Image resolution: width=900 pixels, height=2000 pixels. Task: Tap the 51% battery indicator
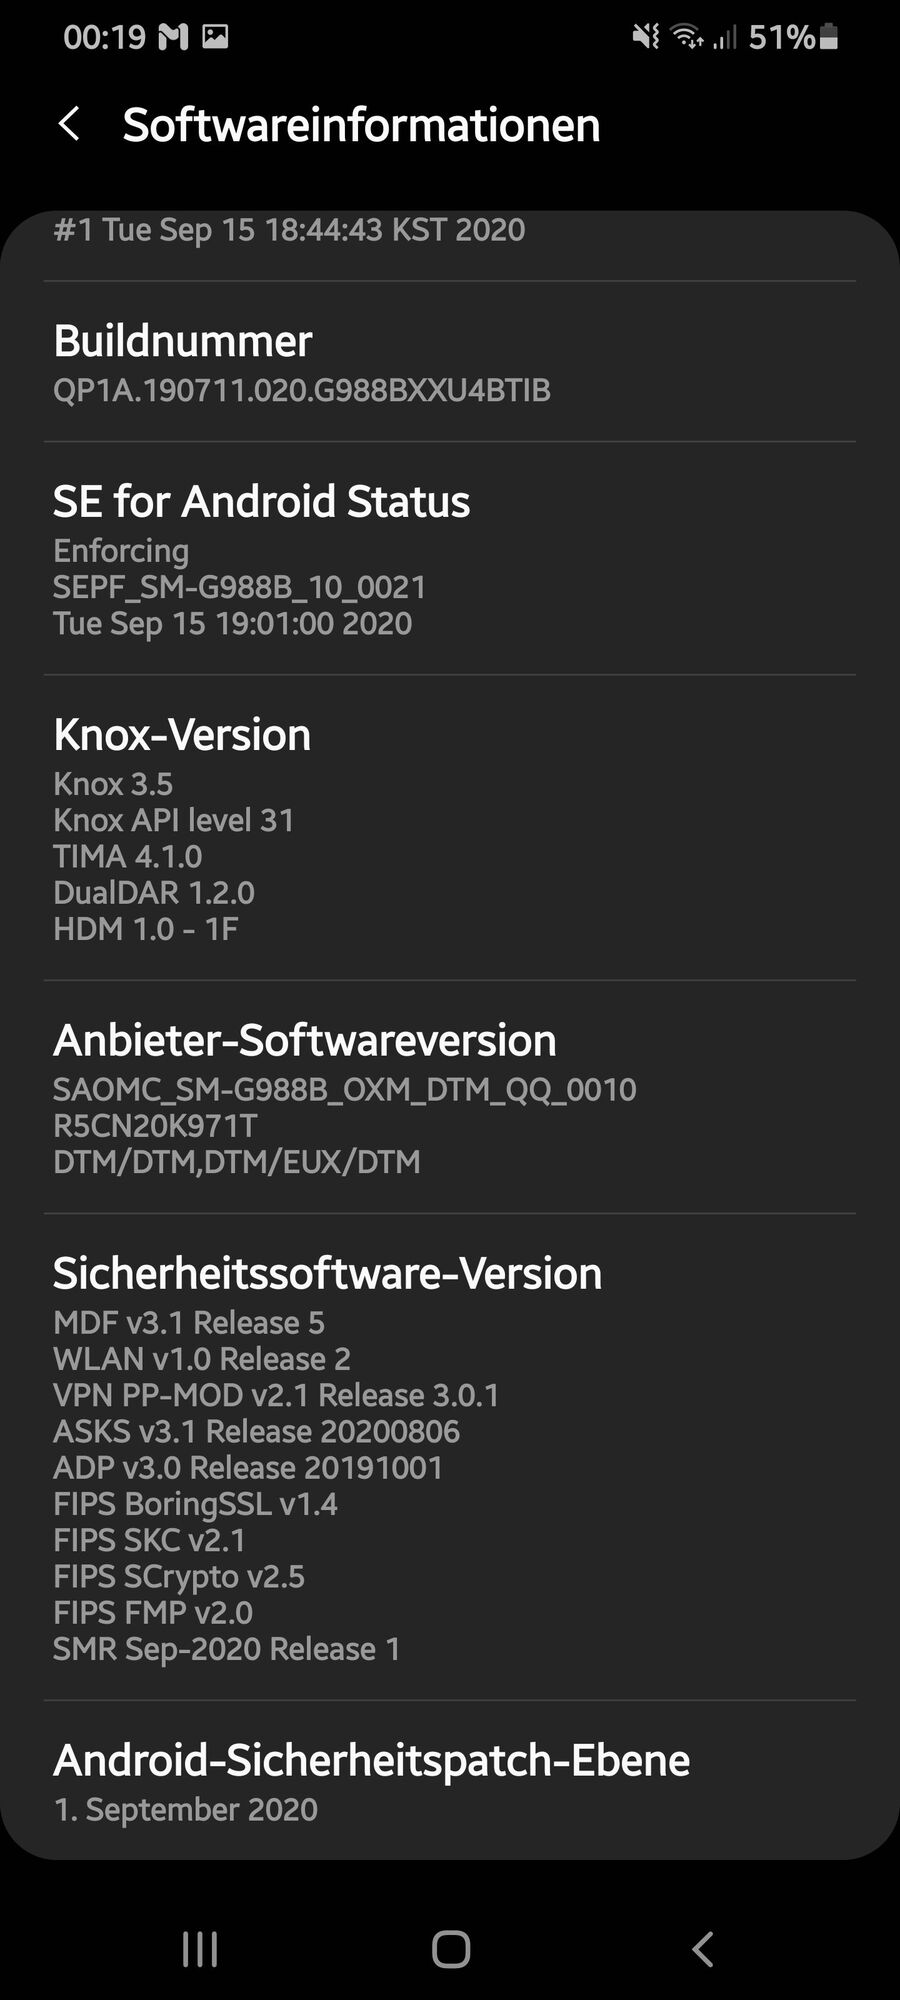(793, 38)
